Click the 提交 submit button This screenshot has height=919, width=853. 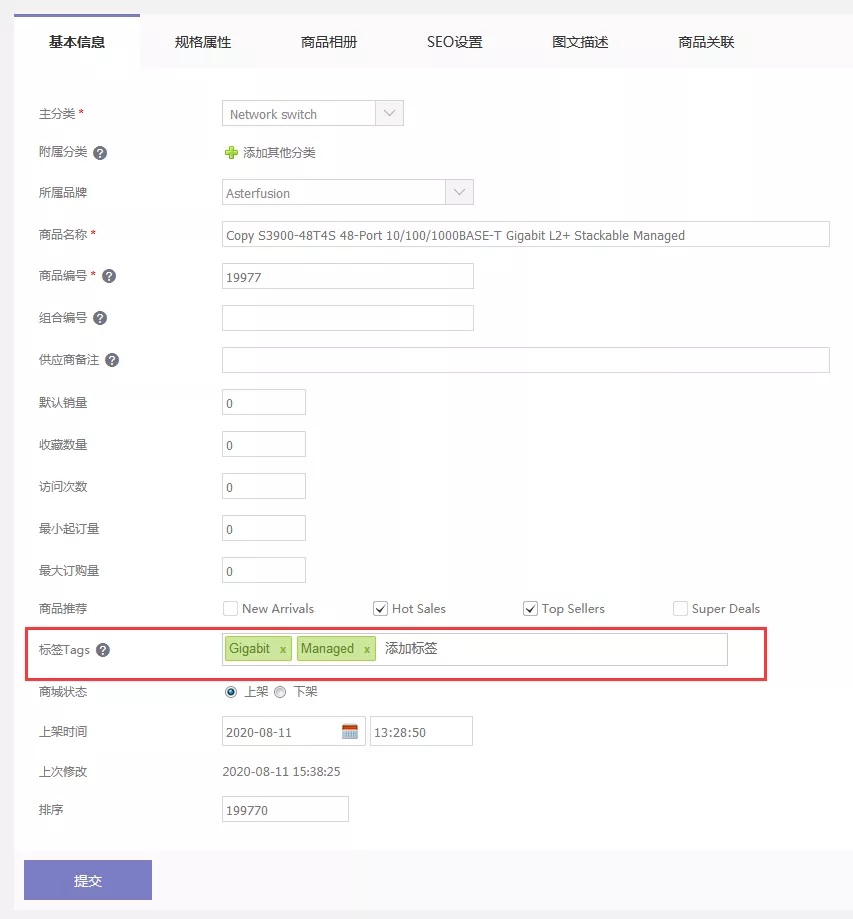click(87, 879)
